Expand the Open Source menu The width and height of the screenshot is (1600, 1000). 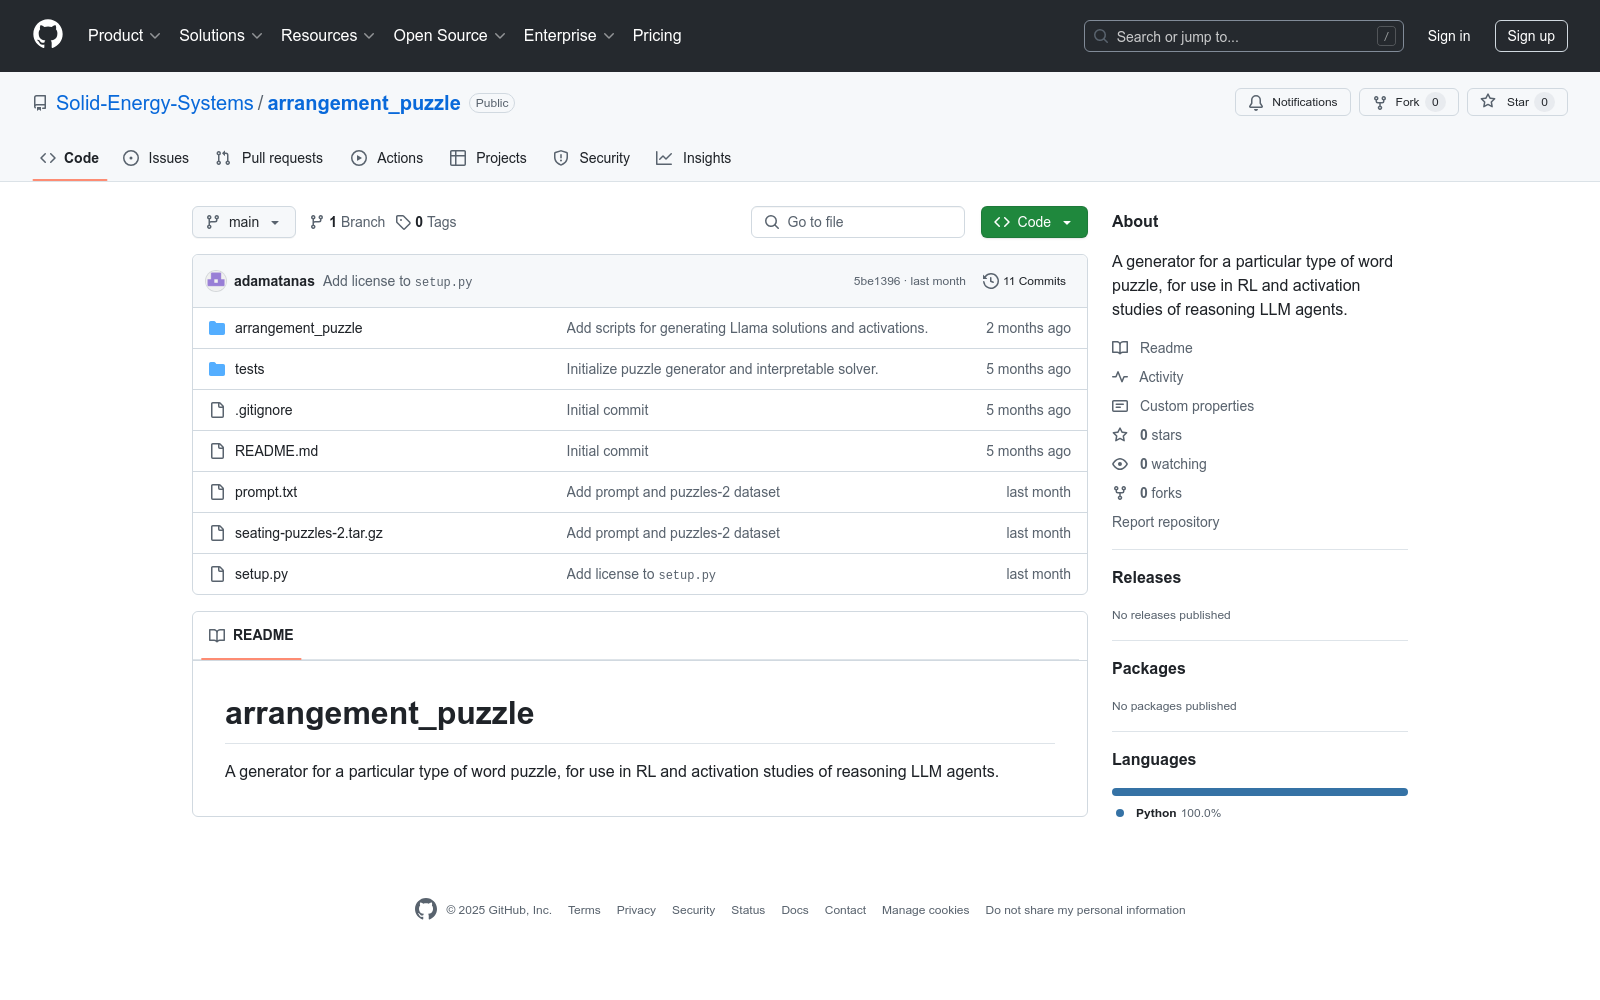[x=450, y=35]
